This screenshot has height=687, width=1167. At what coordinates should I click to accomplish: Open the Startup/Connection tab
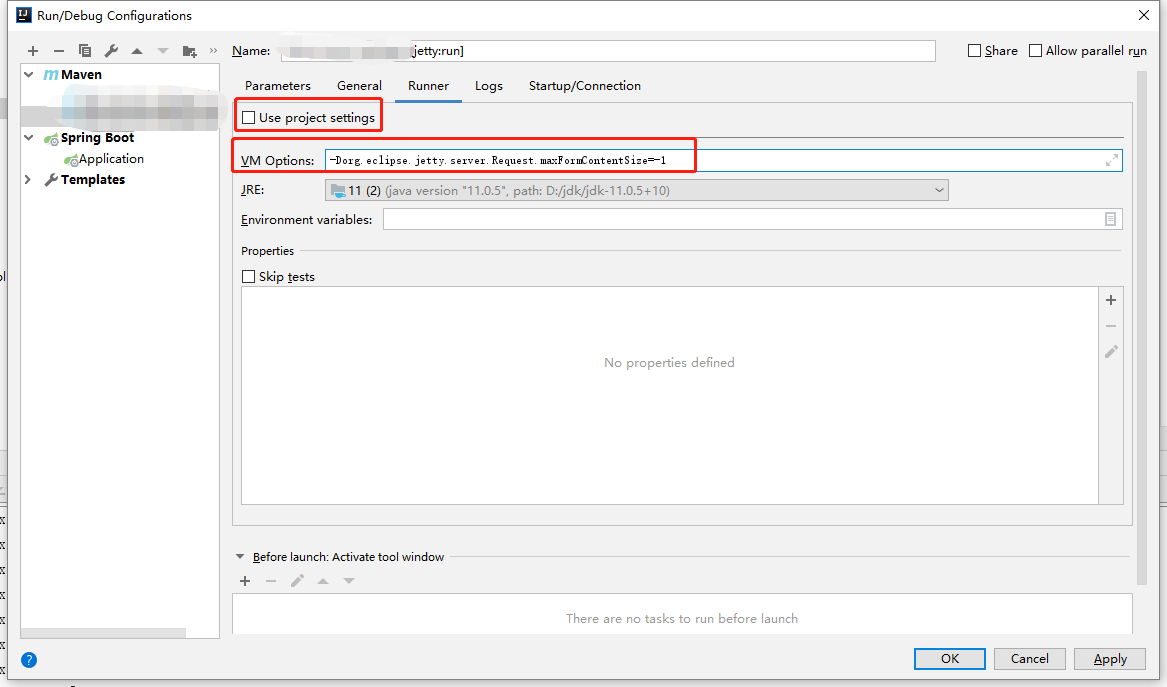(x=584, y=86)
